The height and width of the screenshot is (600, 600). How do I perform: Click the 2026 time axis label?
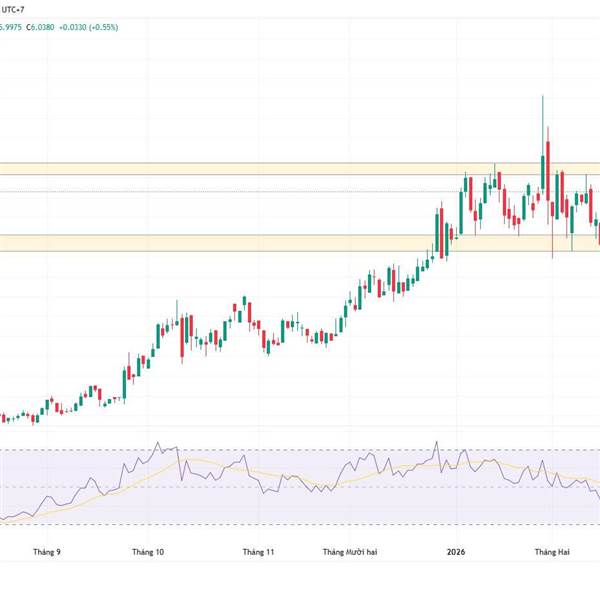pos(456,552)
